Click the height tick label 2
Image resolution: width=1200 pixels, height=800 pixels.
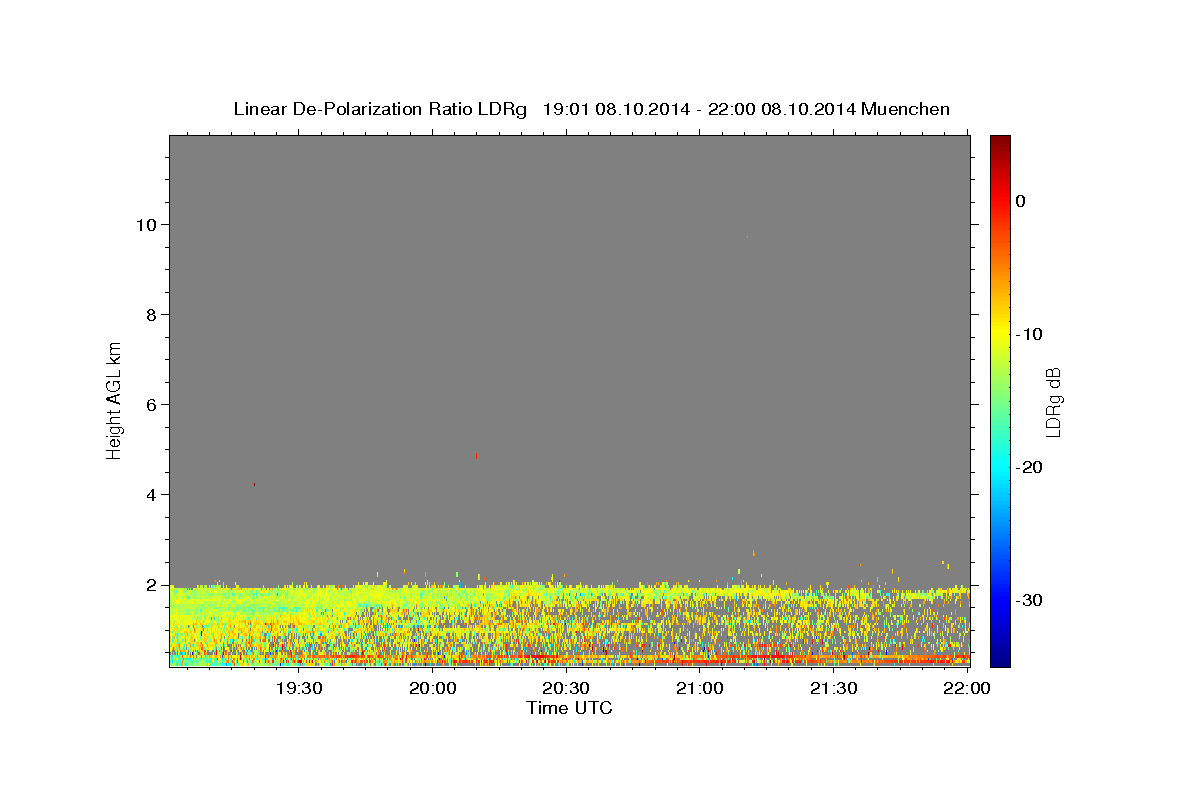point(152,584)
